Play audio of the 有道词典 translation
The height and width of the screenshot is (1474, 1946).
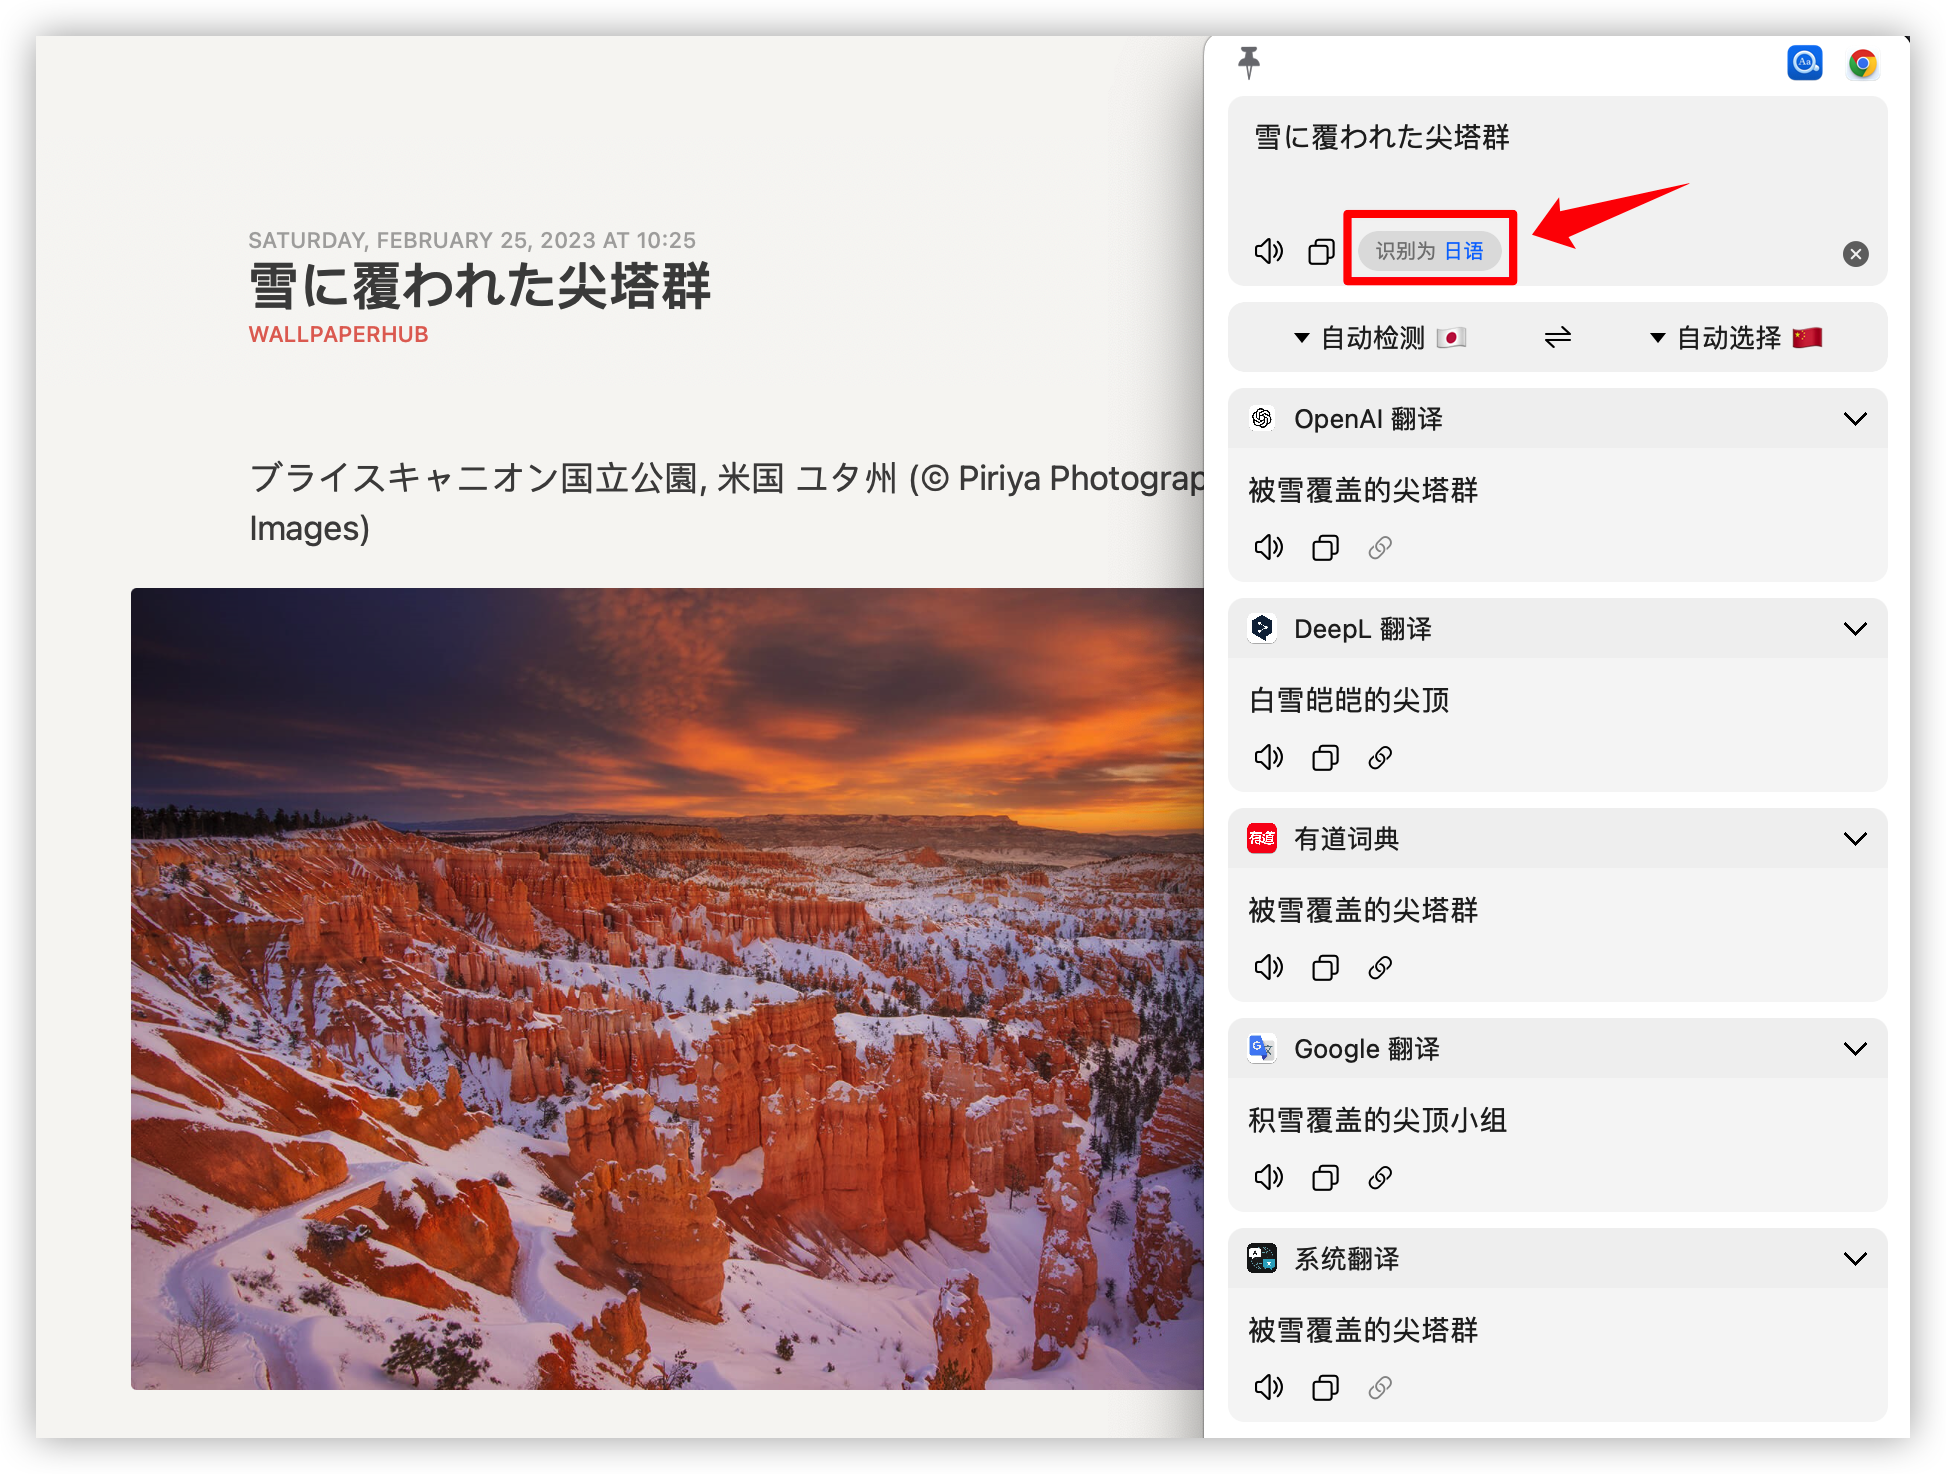pos(1268,968)
